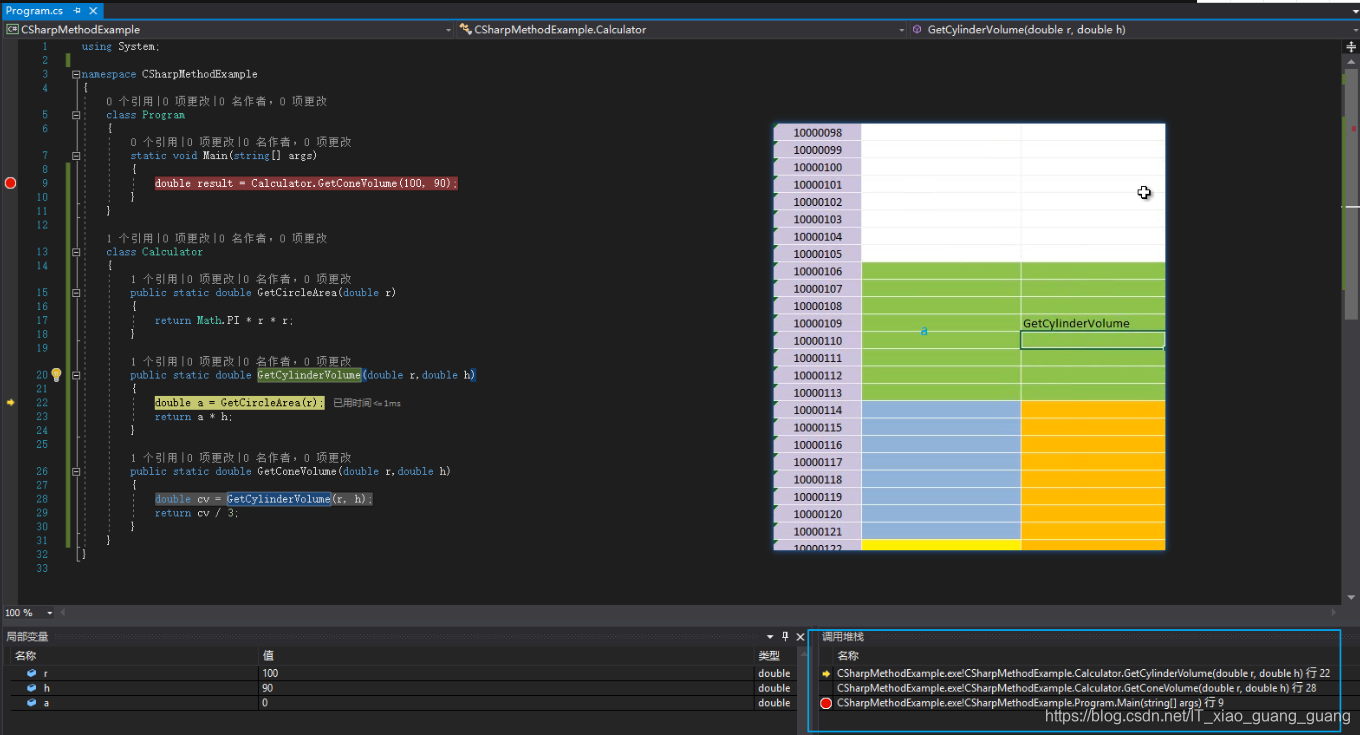
Task: Open the CSharpMethodExample project dropdown
Action: [x=228, y=30]
